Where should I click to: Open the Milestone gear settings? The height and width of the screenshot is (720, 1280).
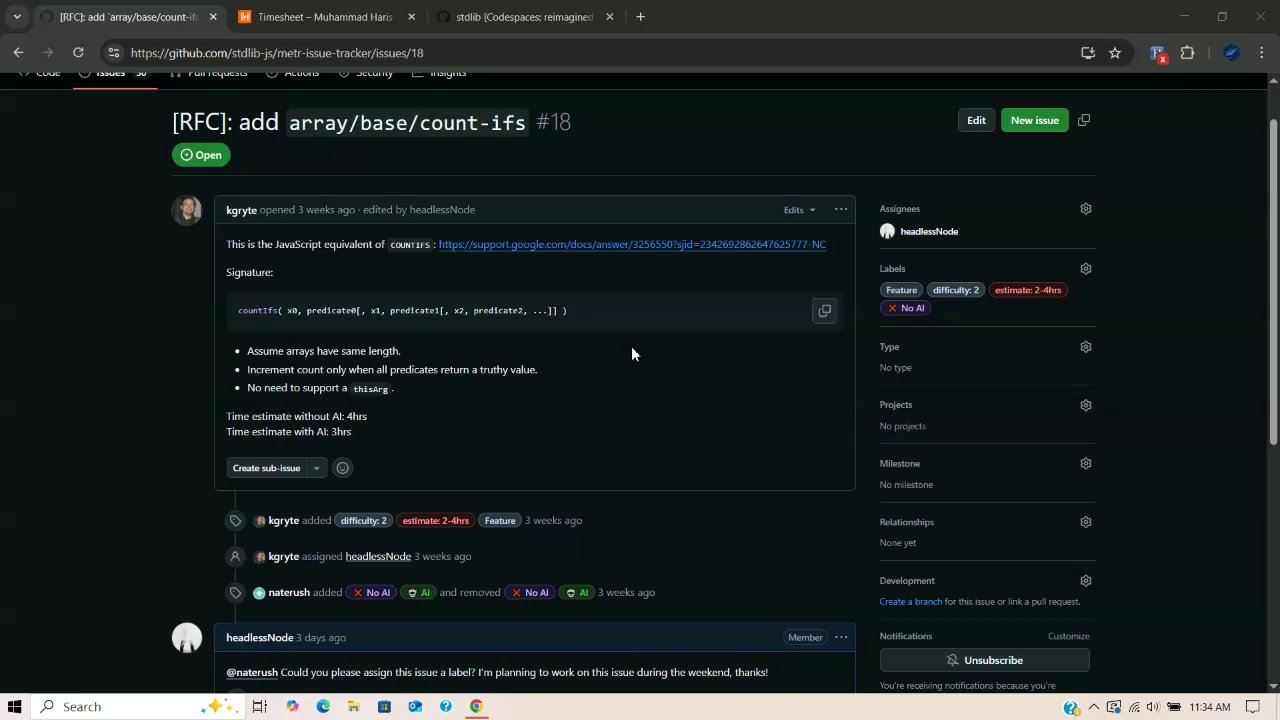pyautogui.click(x=1086, y=464)
